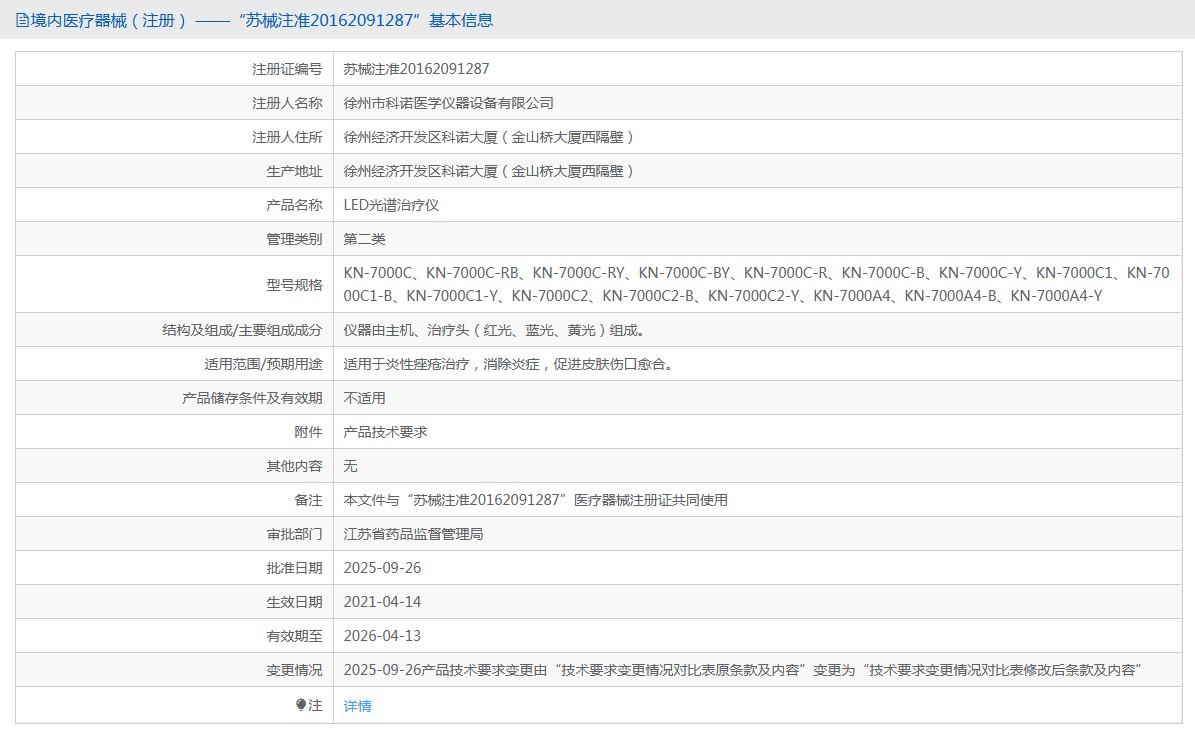Screen dimensions: 1195x732
Task: Select the date 2021-04-14
Action: coord(383,602)
